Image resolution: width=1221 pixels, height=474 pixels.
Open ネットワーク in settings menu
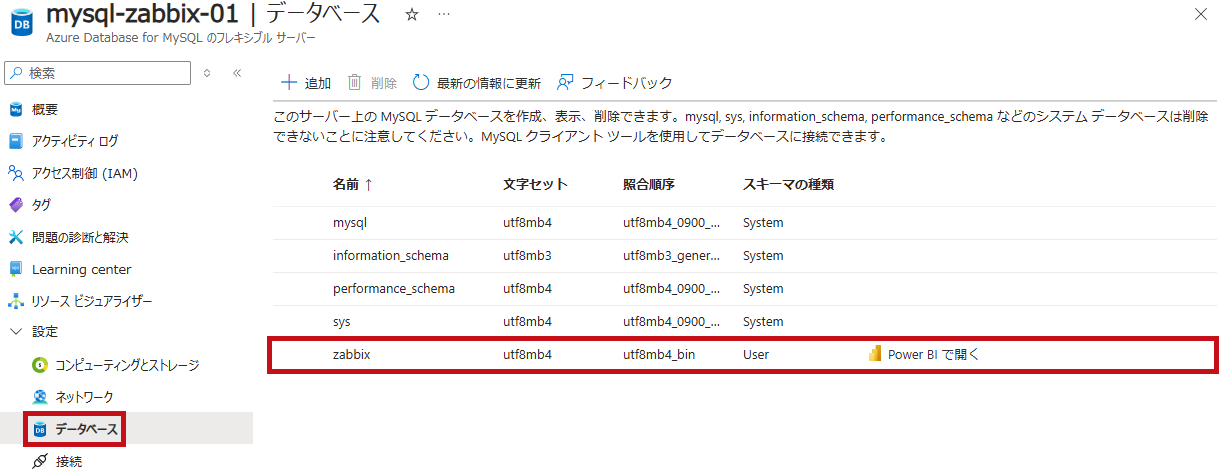click(84, 397)
